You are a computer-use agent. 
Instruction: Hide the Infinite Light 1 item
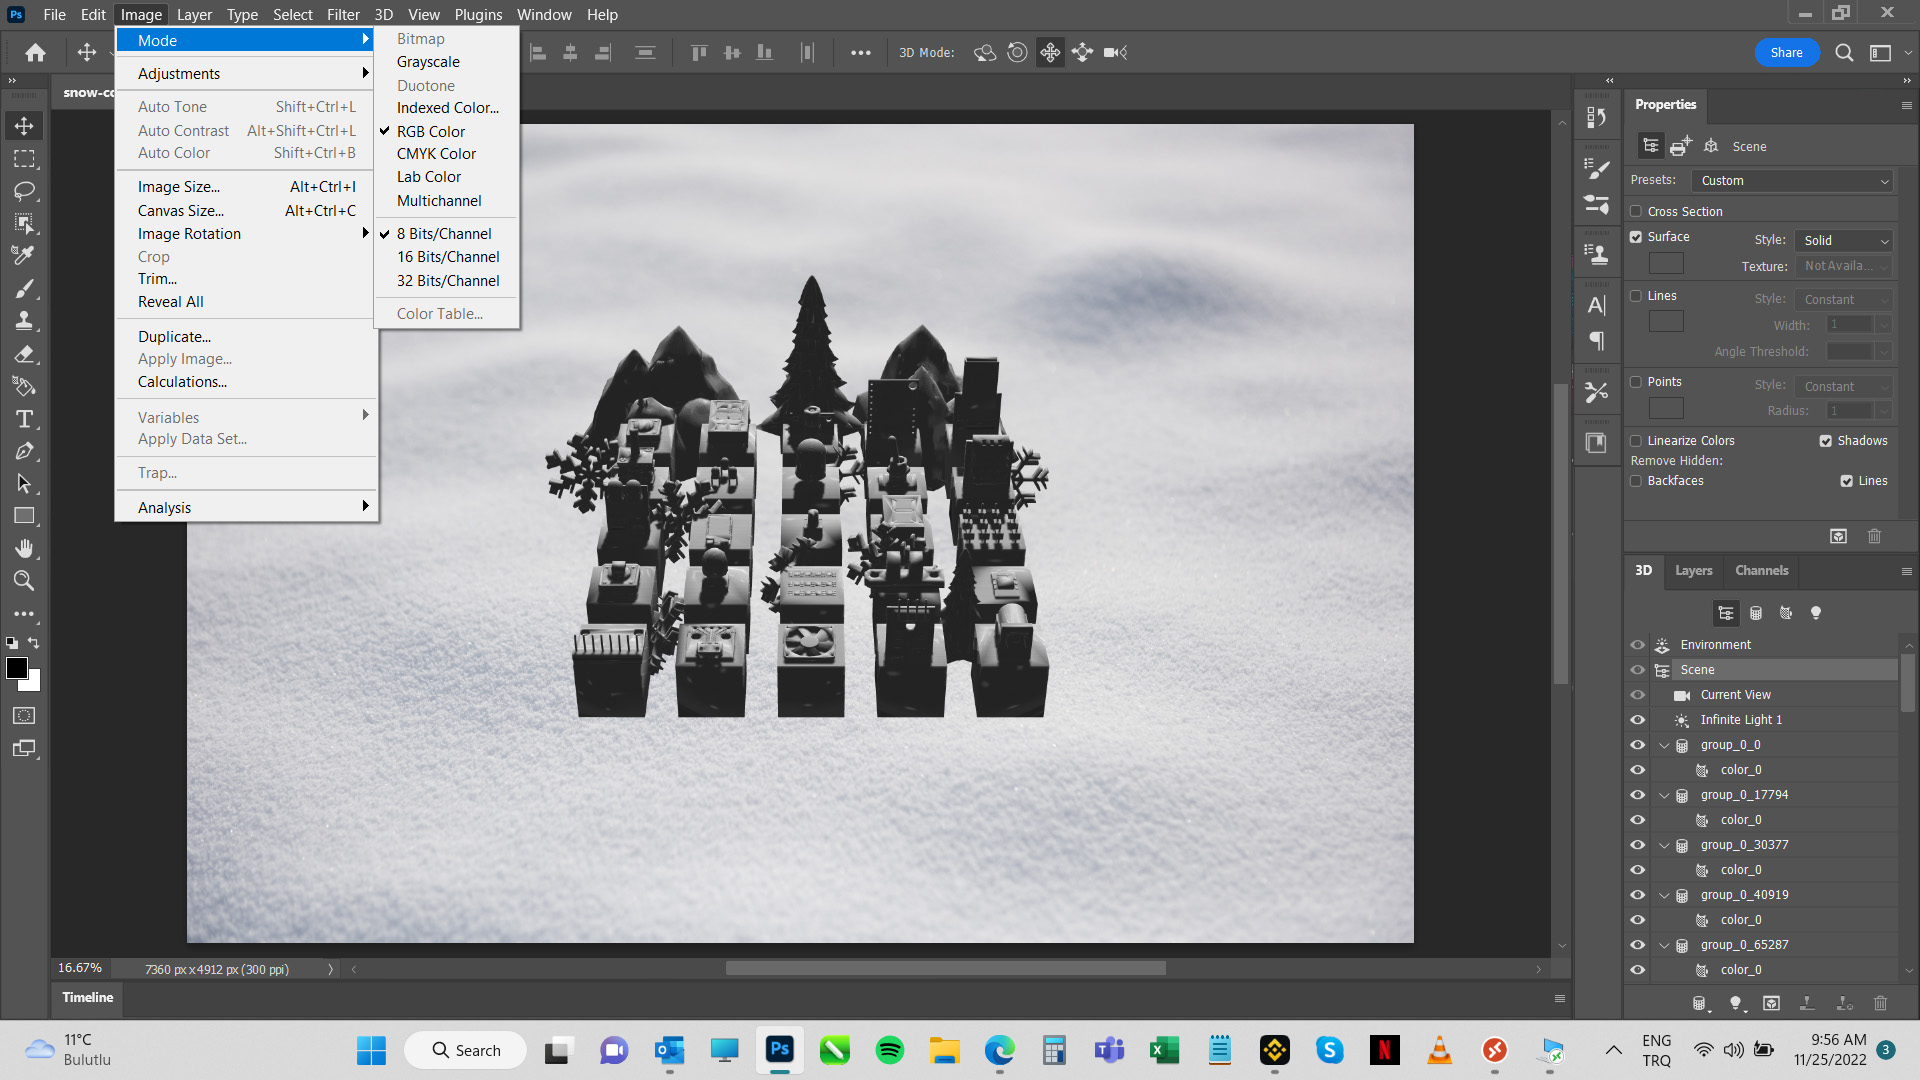click(x=1637, y=720)
